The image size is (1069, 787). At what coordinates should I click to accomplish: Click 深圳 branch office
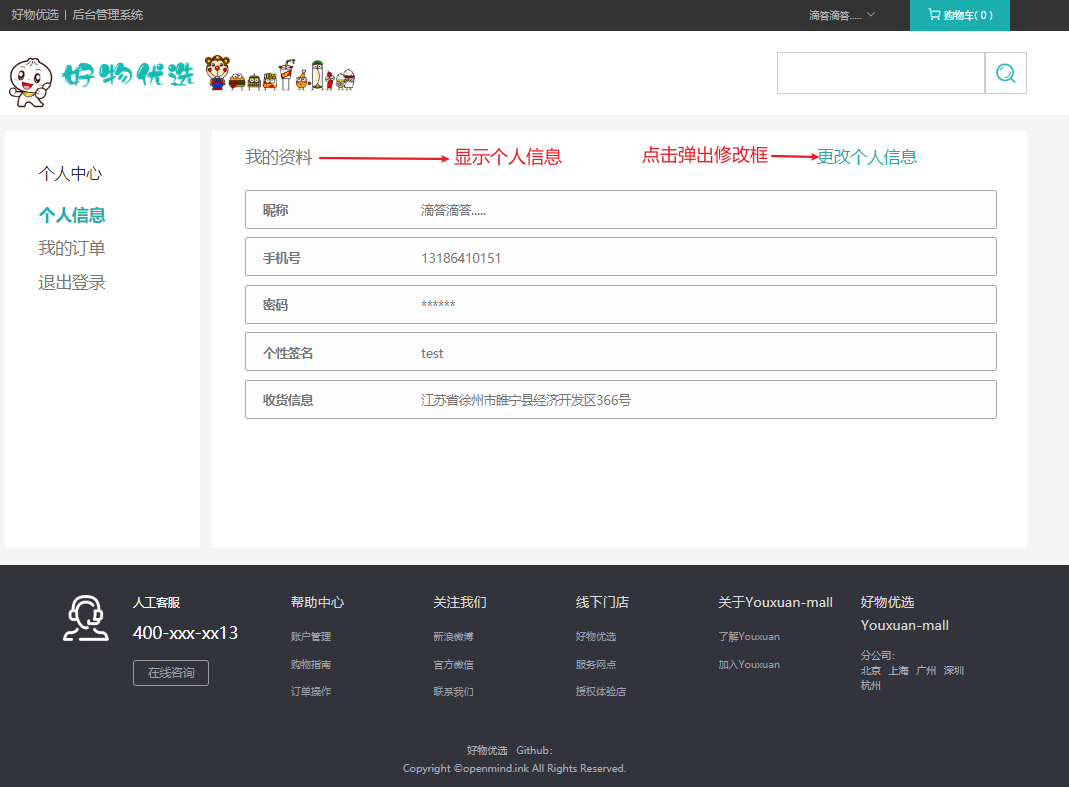tap(954, 670)
